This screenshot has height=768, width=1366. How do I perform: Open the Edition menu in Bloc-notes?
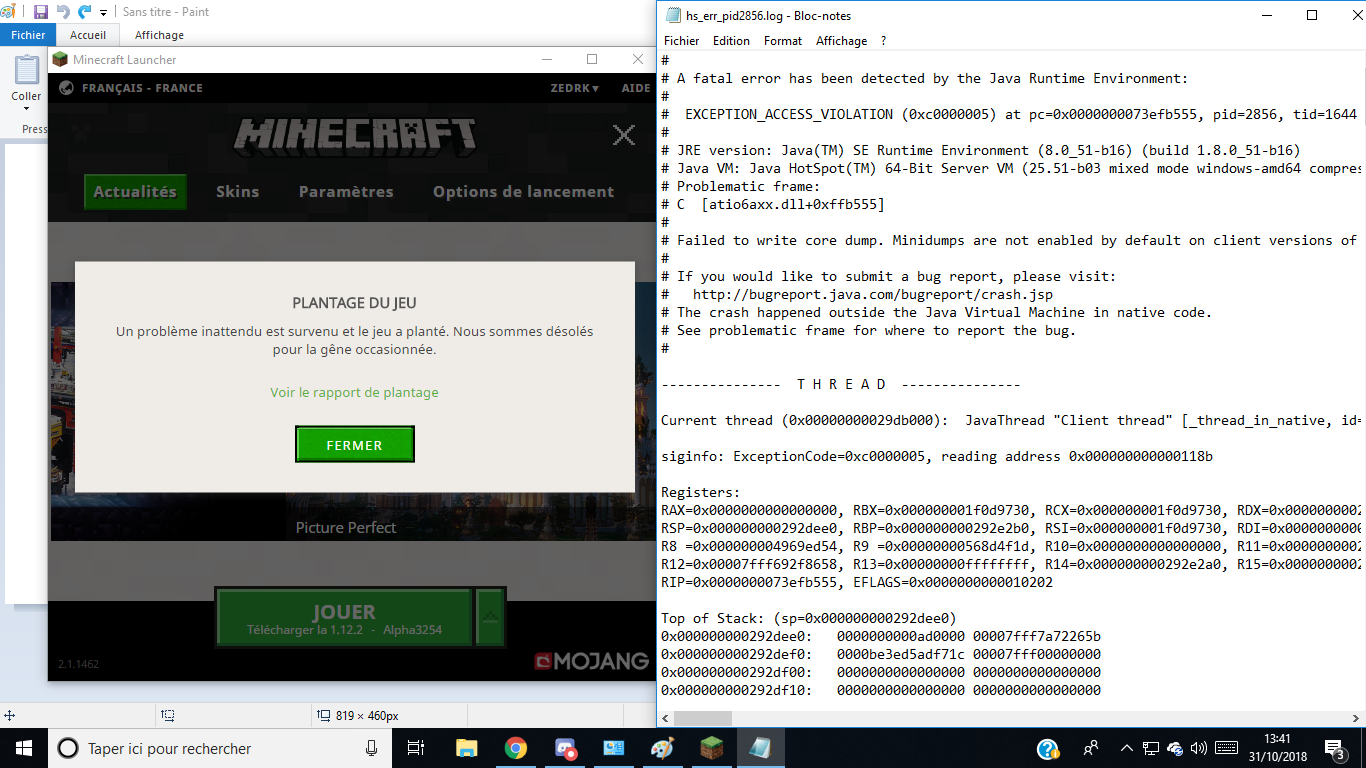click(731, 41)
